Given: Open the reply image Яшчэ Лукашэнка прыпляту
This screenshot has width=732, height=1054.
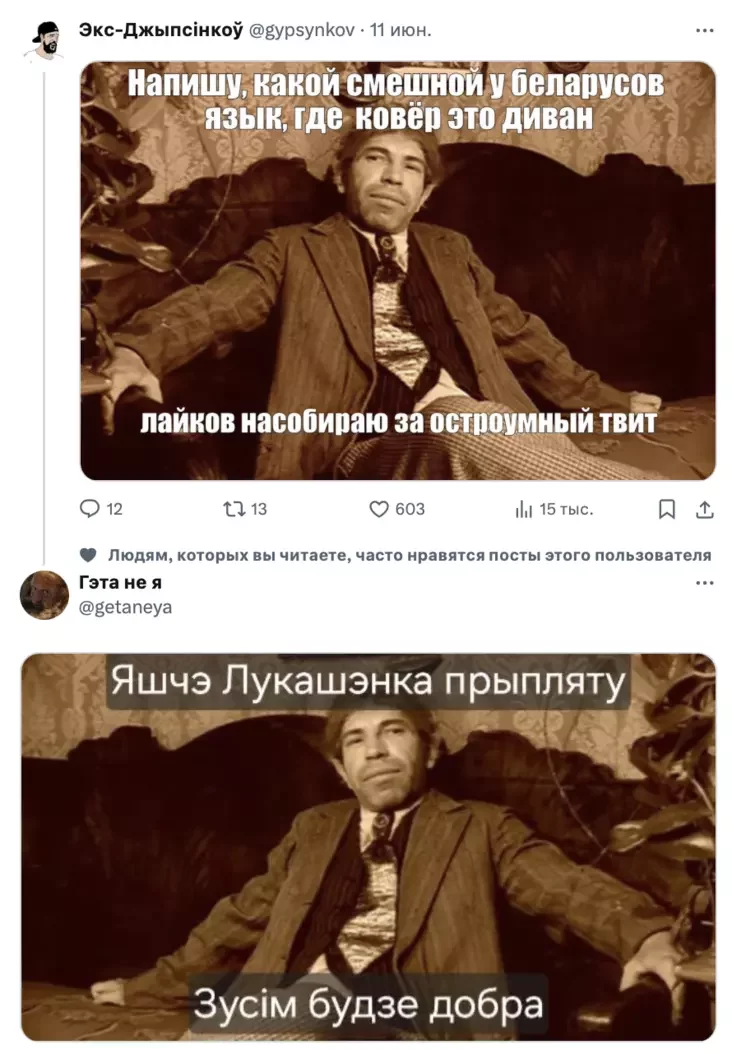Looking at the screenshot, I should point(368,847).
